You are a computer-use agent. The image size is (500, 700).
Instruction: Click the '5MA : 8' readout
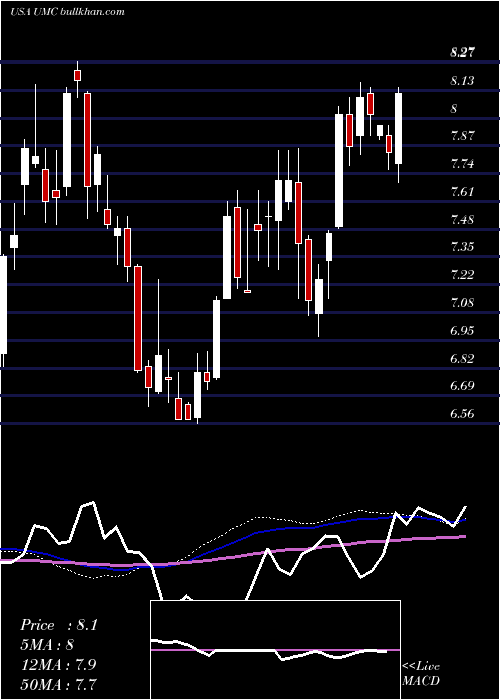(x=47, y=645)
